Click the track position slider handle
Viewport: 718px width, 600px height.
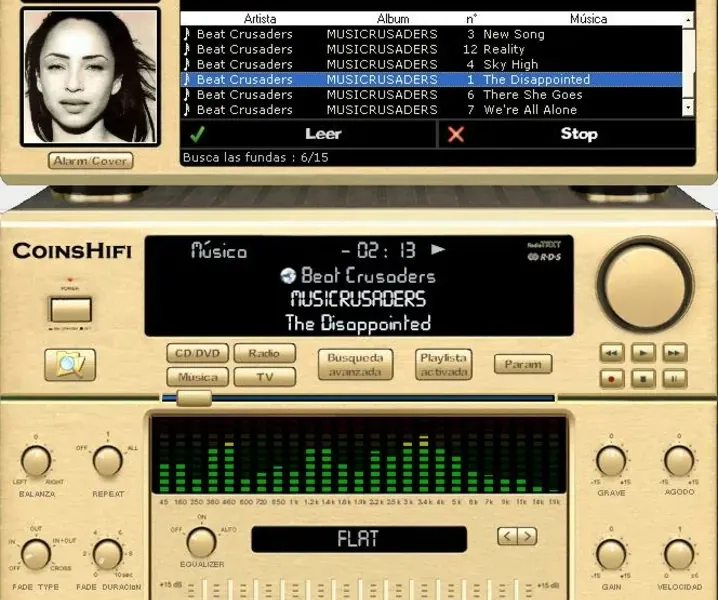194,398
